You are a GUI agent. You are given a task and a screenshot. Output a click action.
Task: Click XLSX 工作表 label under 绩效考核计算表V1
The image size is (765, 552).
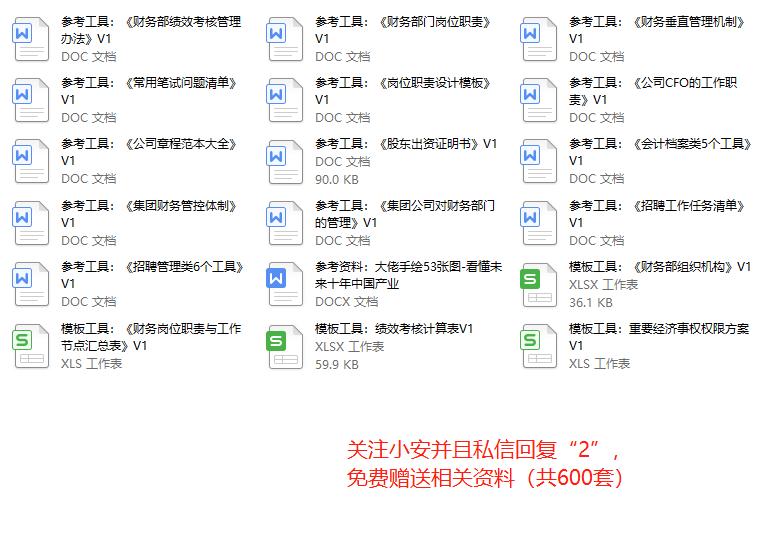[x=350, y=347]
